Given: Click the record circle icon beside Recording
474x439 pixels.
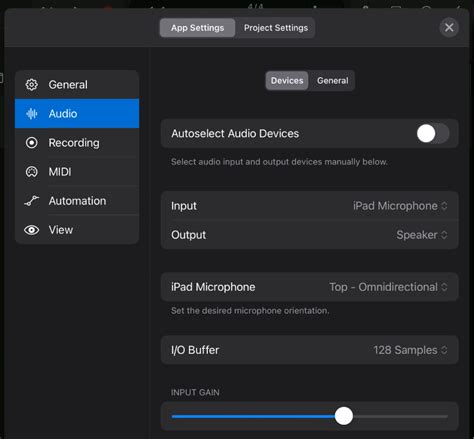Looking at the screenshot, I should [x=32, y=143].
